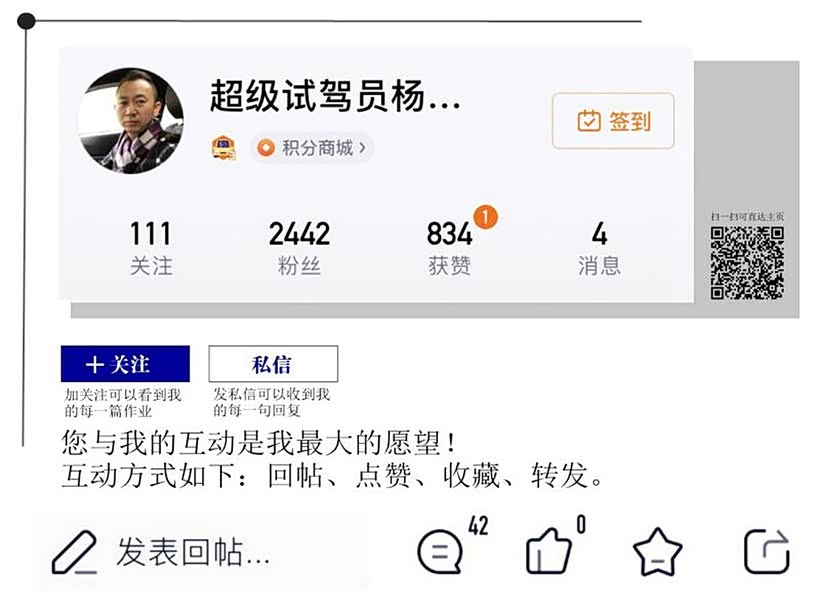Expand 积分商城 via its chevron arrow
820x615 pixels.
pyautogui.click(x=362, y=148)
